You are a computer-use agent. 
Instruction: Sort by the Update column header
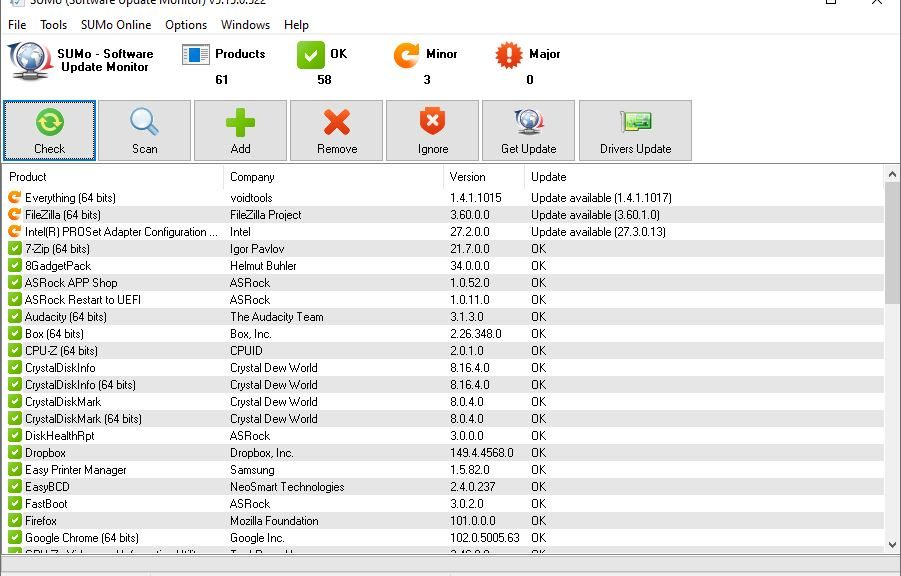704,177
